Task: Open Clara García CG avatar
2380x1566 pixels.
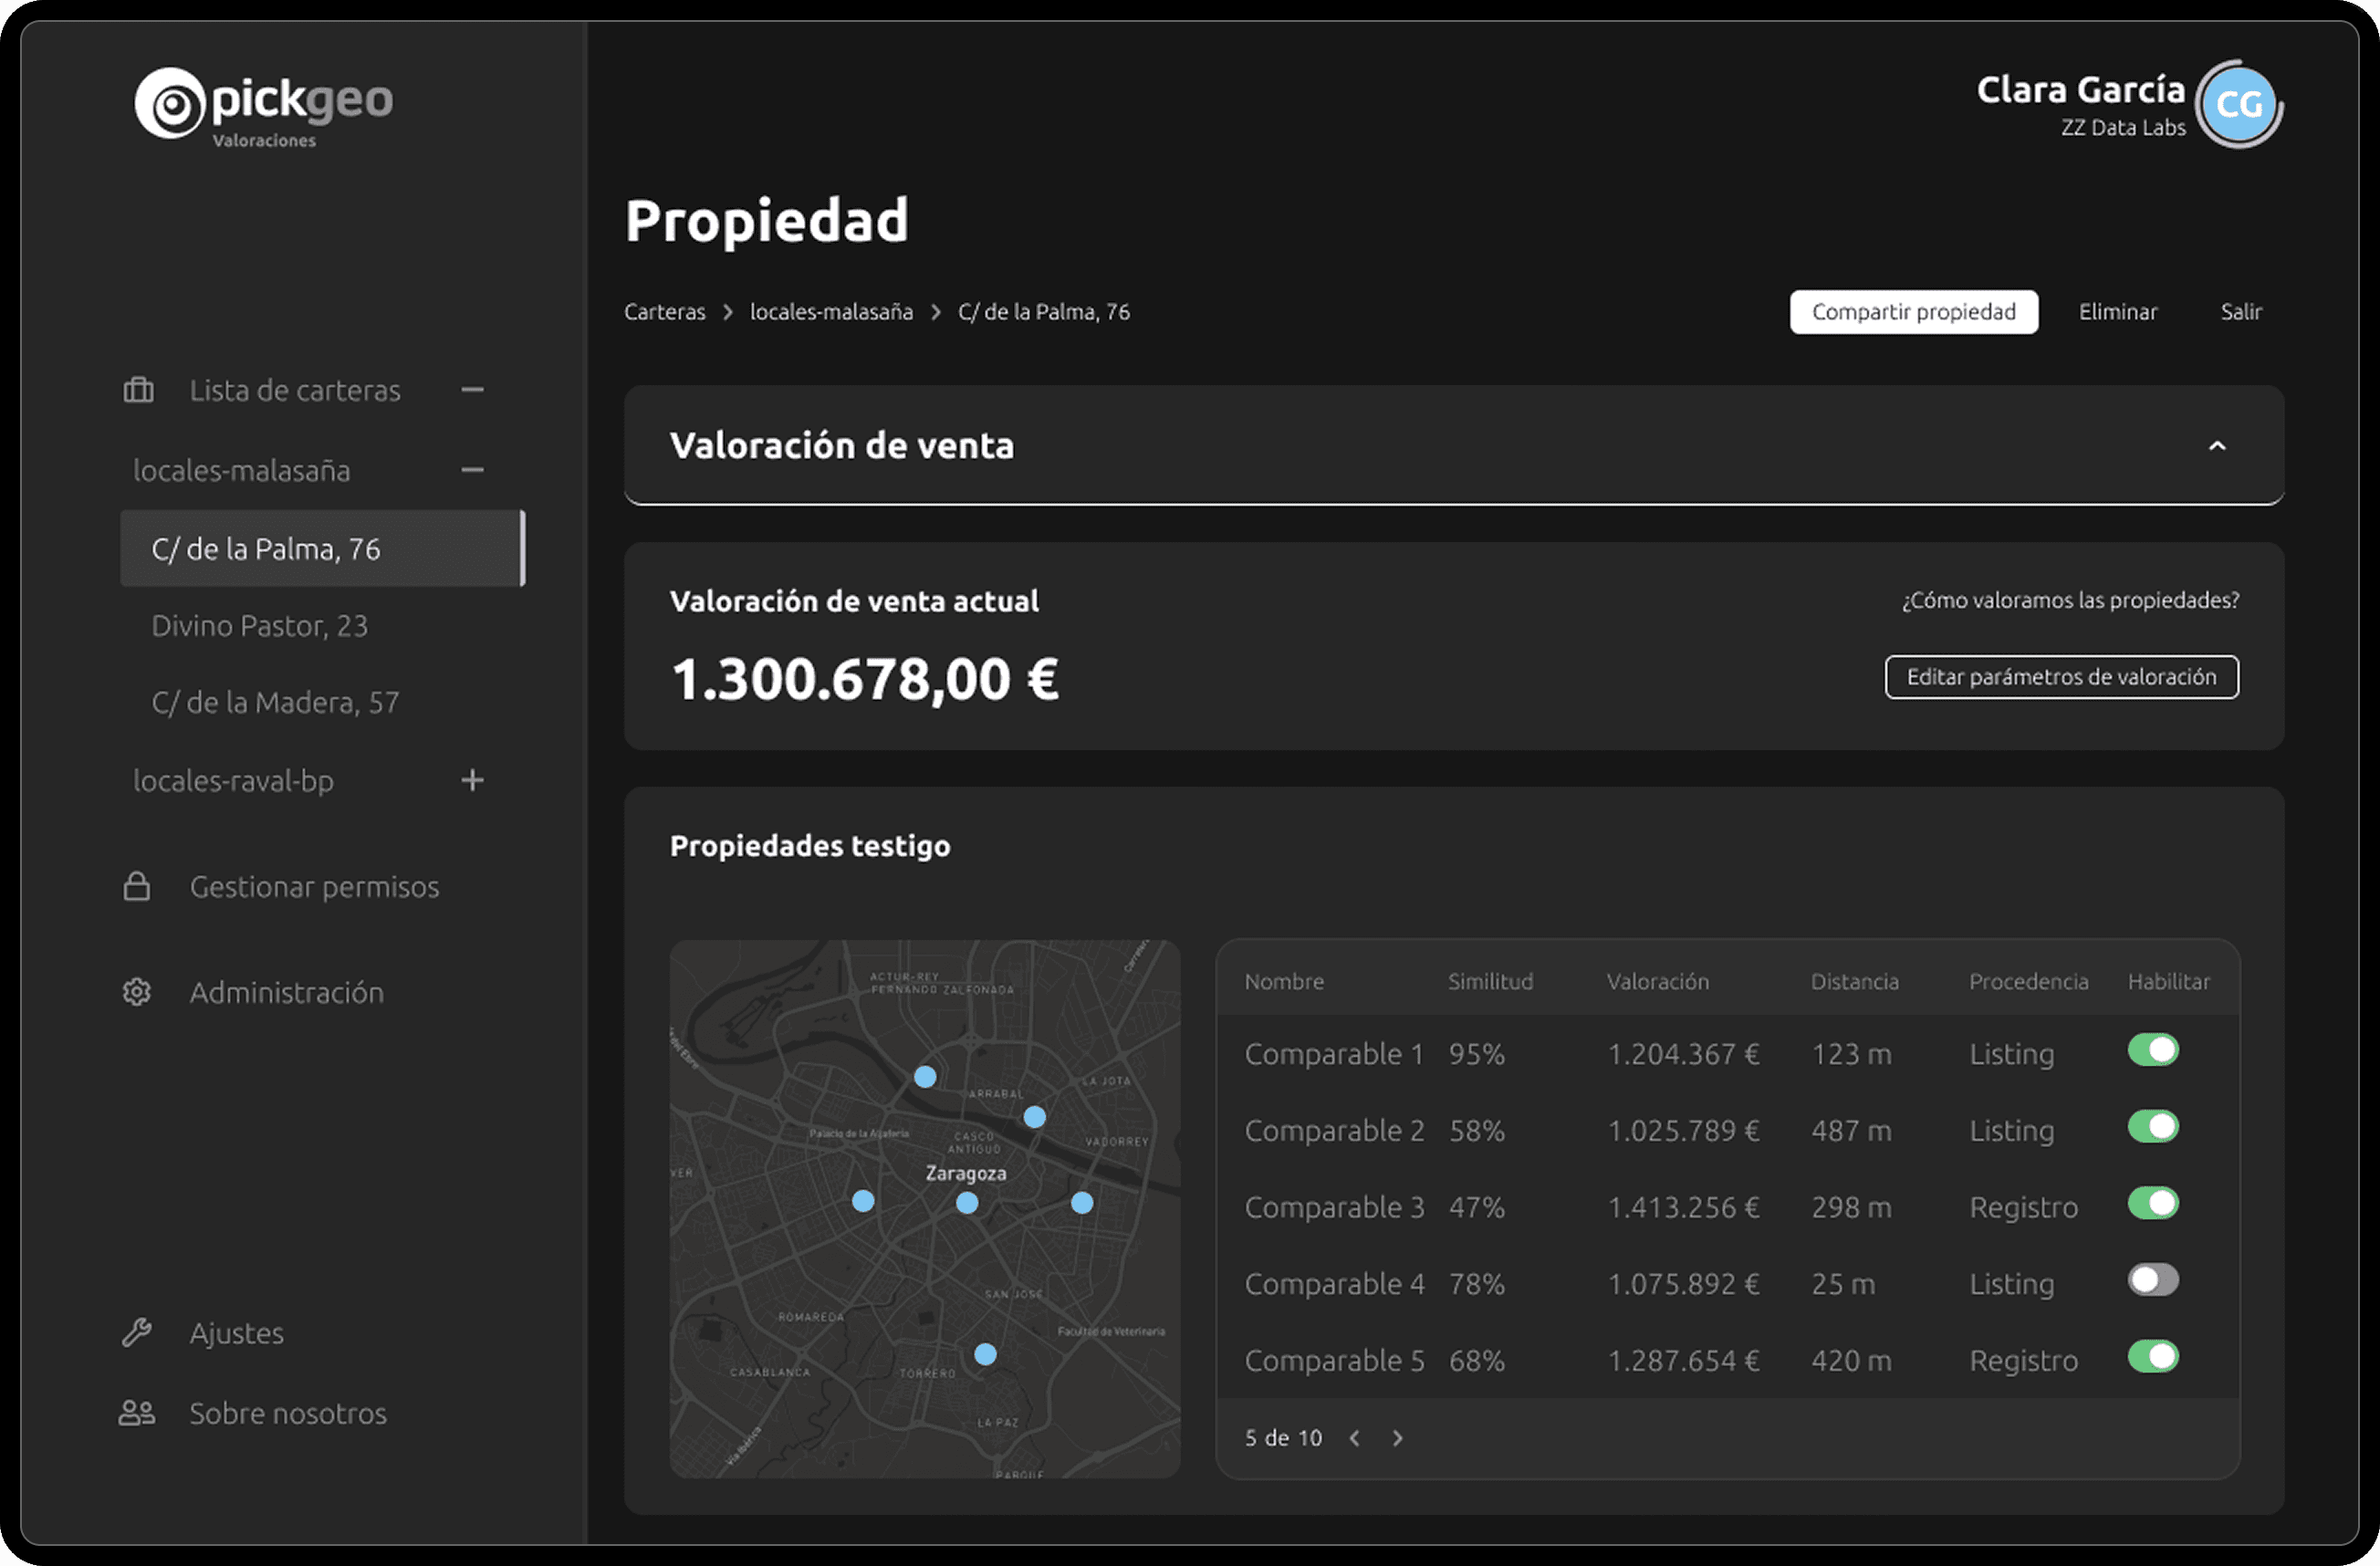Action: (x=2239, y=104)
